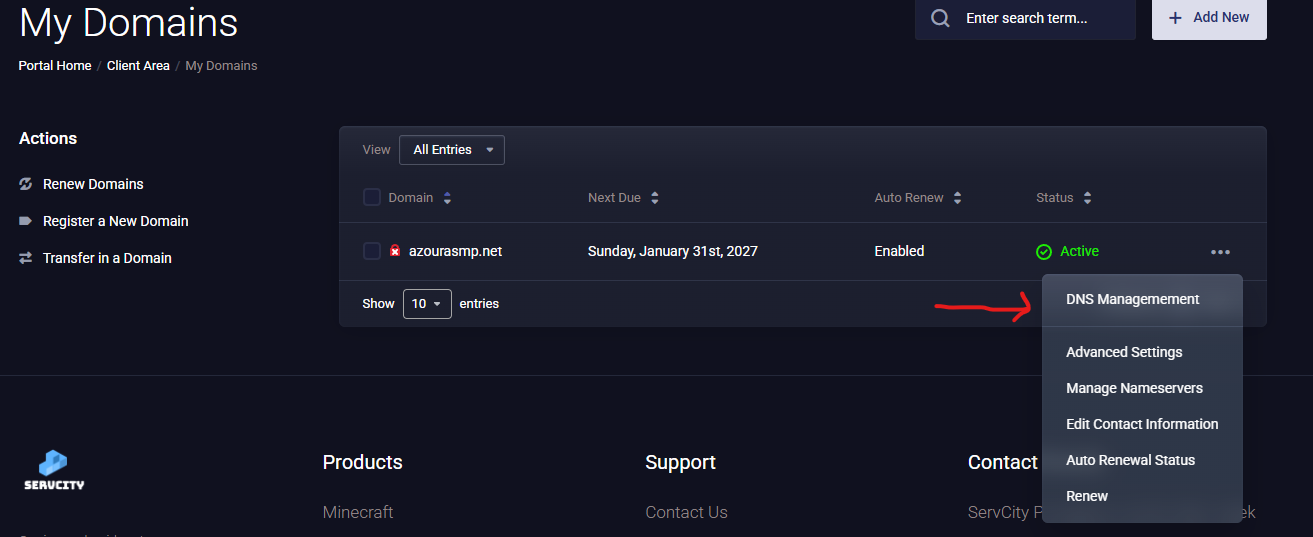Click the ServCity logo in footer
Viewport: 1313px width, 537px height.
point(54,470)
